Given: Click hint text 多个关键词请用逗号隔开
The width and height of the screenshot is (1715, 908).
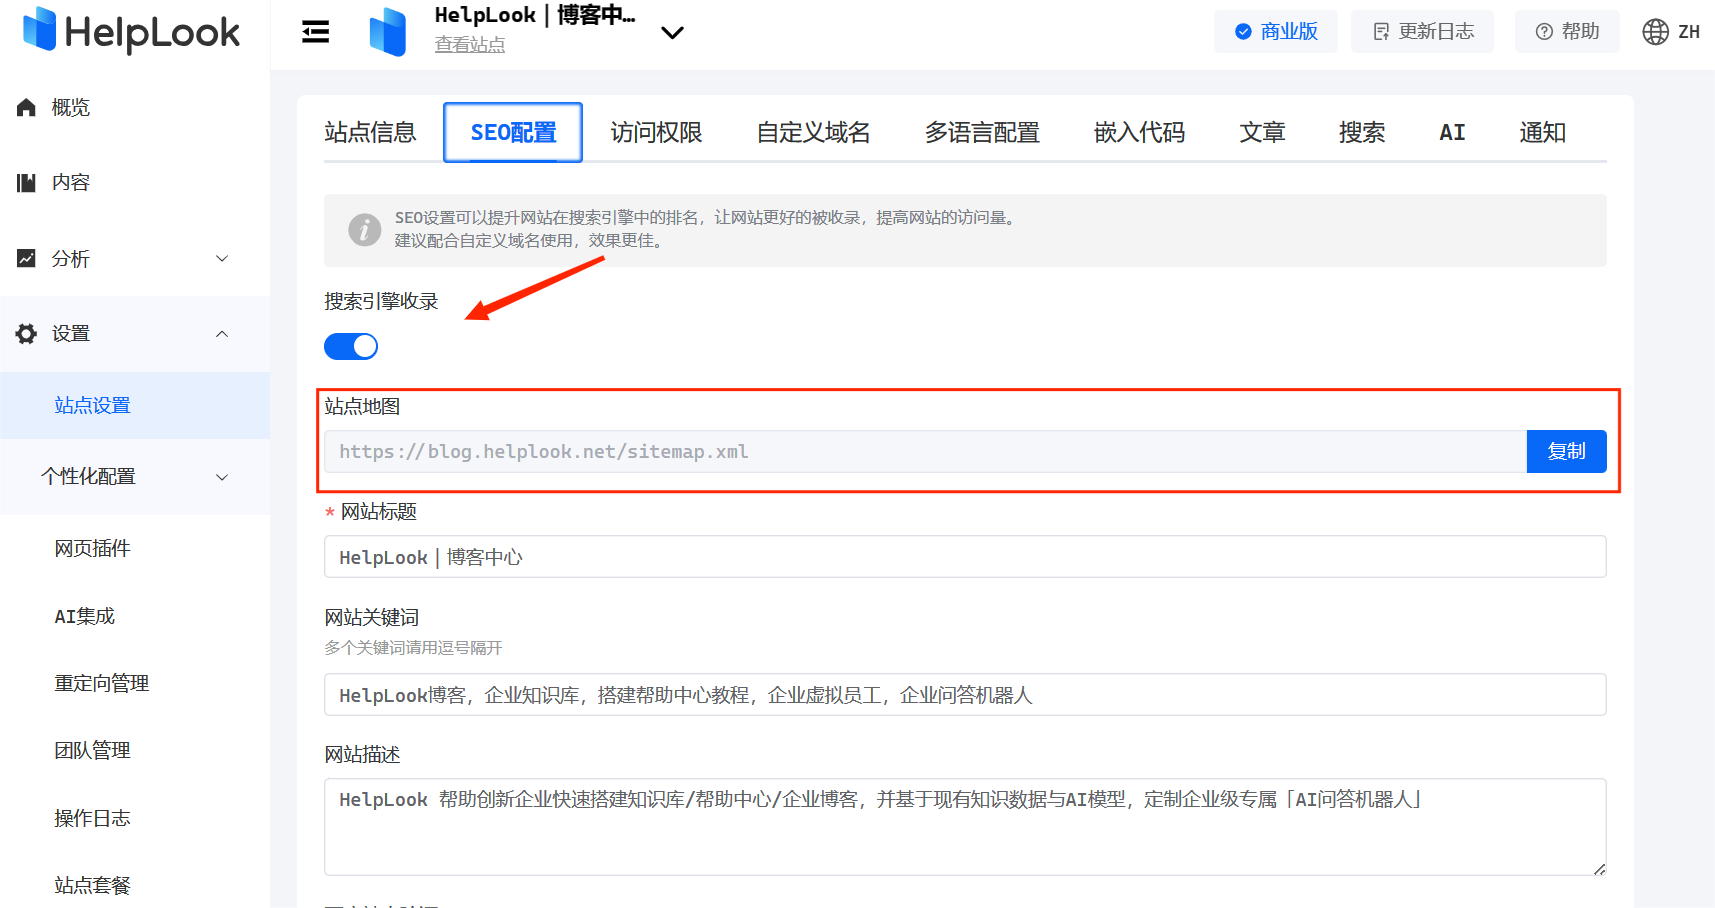Looking at the screenshot, I should click(413, 648).
